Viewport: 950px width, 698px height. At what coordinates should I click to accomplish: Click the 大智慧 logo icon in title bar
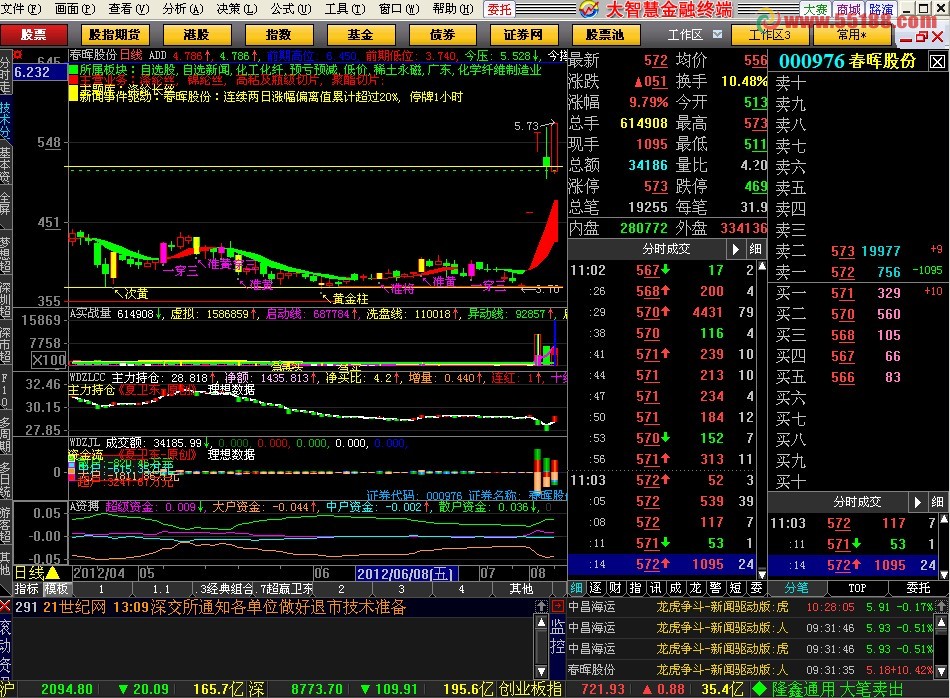588,9
